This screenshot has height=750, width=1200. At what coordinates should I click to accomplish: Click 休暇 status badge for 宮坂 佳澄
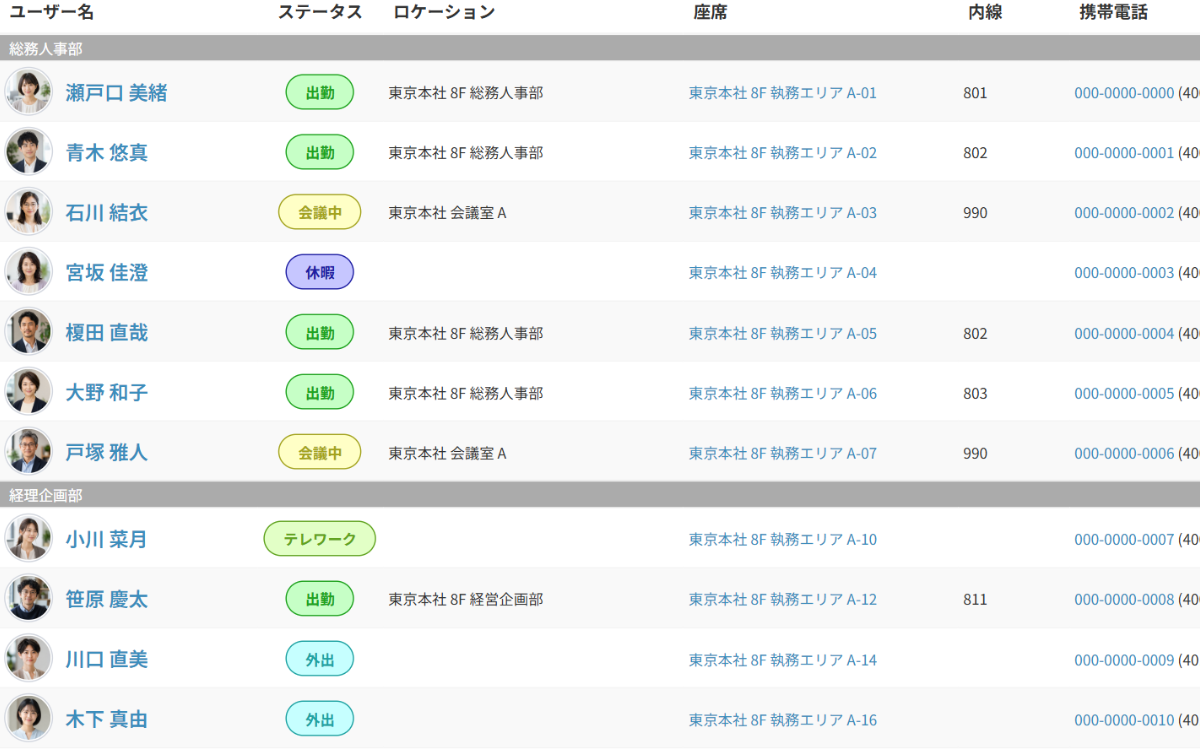click(320, 272)
